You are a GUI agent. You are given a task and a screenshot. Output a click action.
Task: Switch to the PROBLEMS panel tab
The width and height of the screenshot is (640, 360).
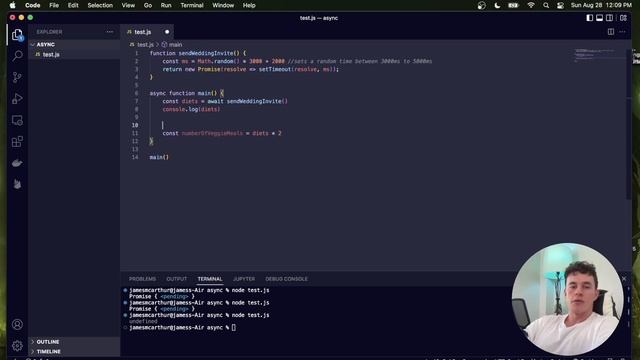point(142,279)
